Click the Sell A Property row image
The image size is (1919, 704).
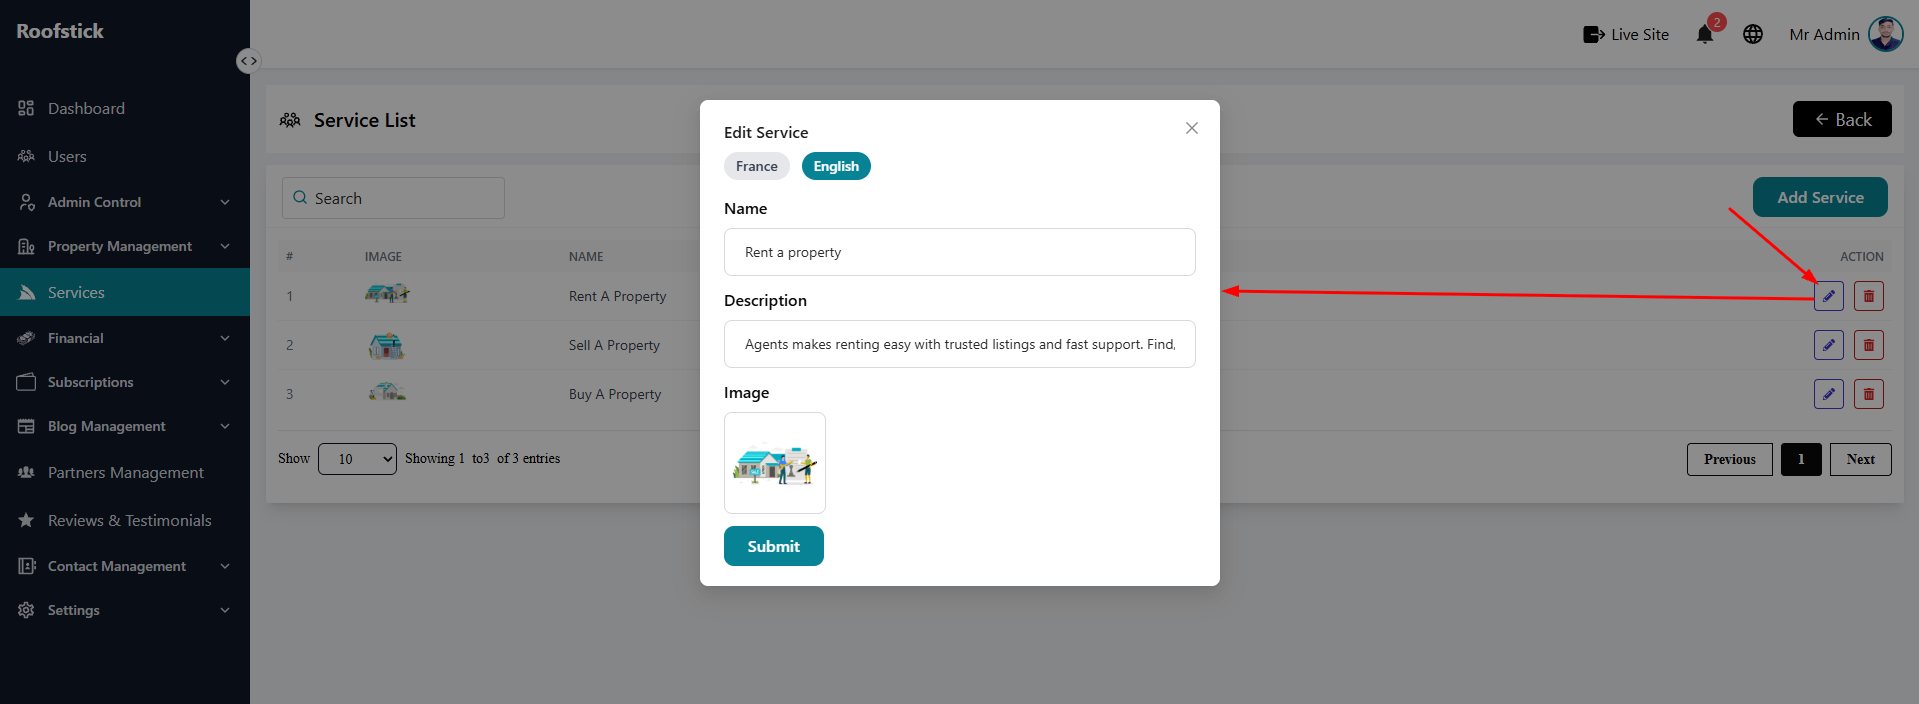386,345
